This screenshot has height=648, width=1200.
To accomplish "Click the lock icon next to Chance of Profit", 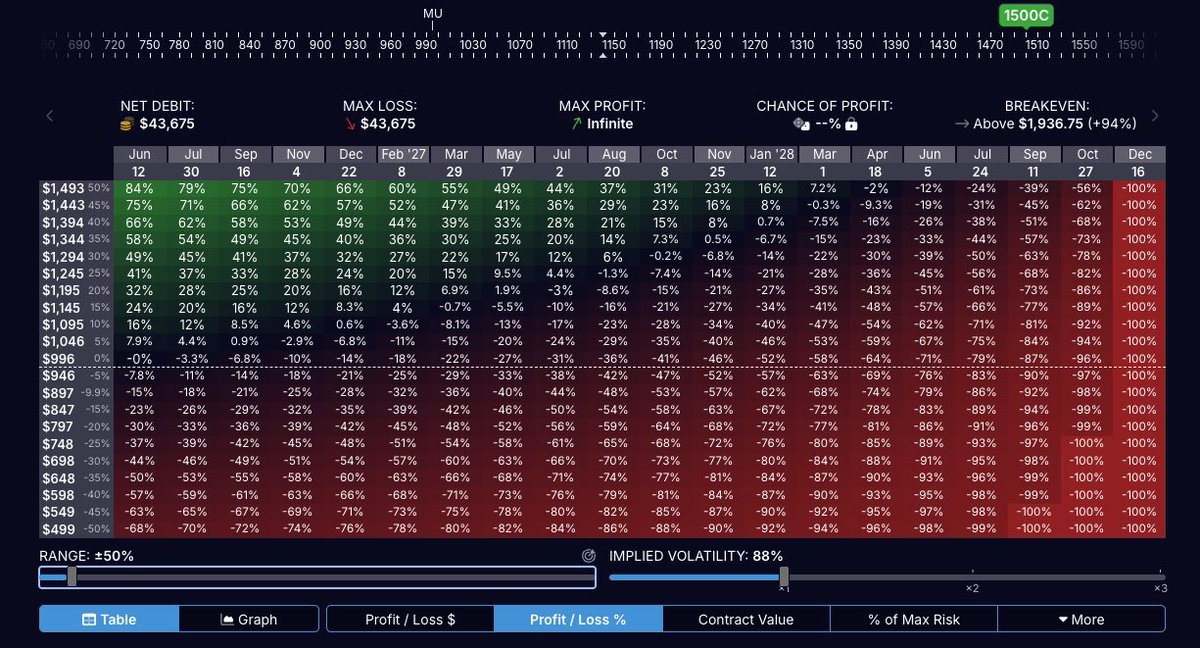I will click(x=852, y=124).
